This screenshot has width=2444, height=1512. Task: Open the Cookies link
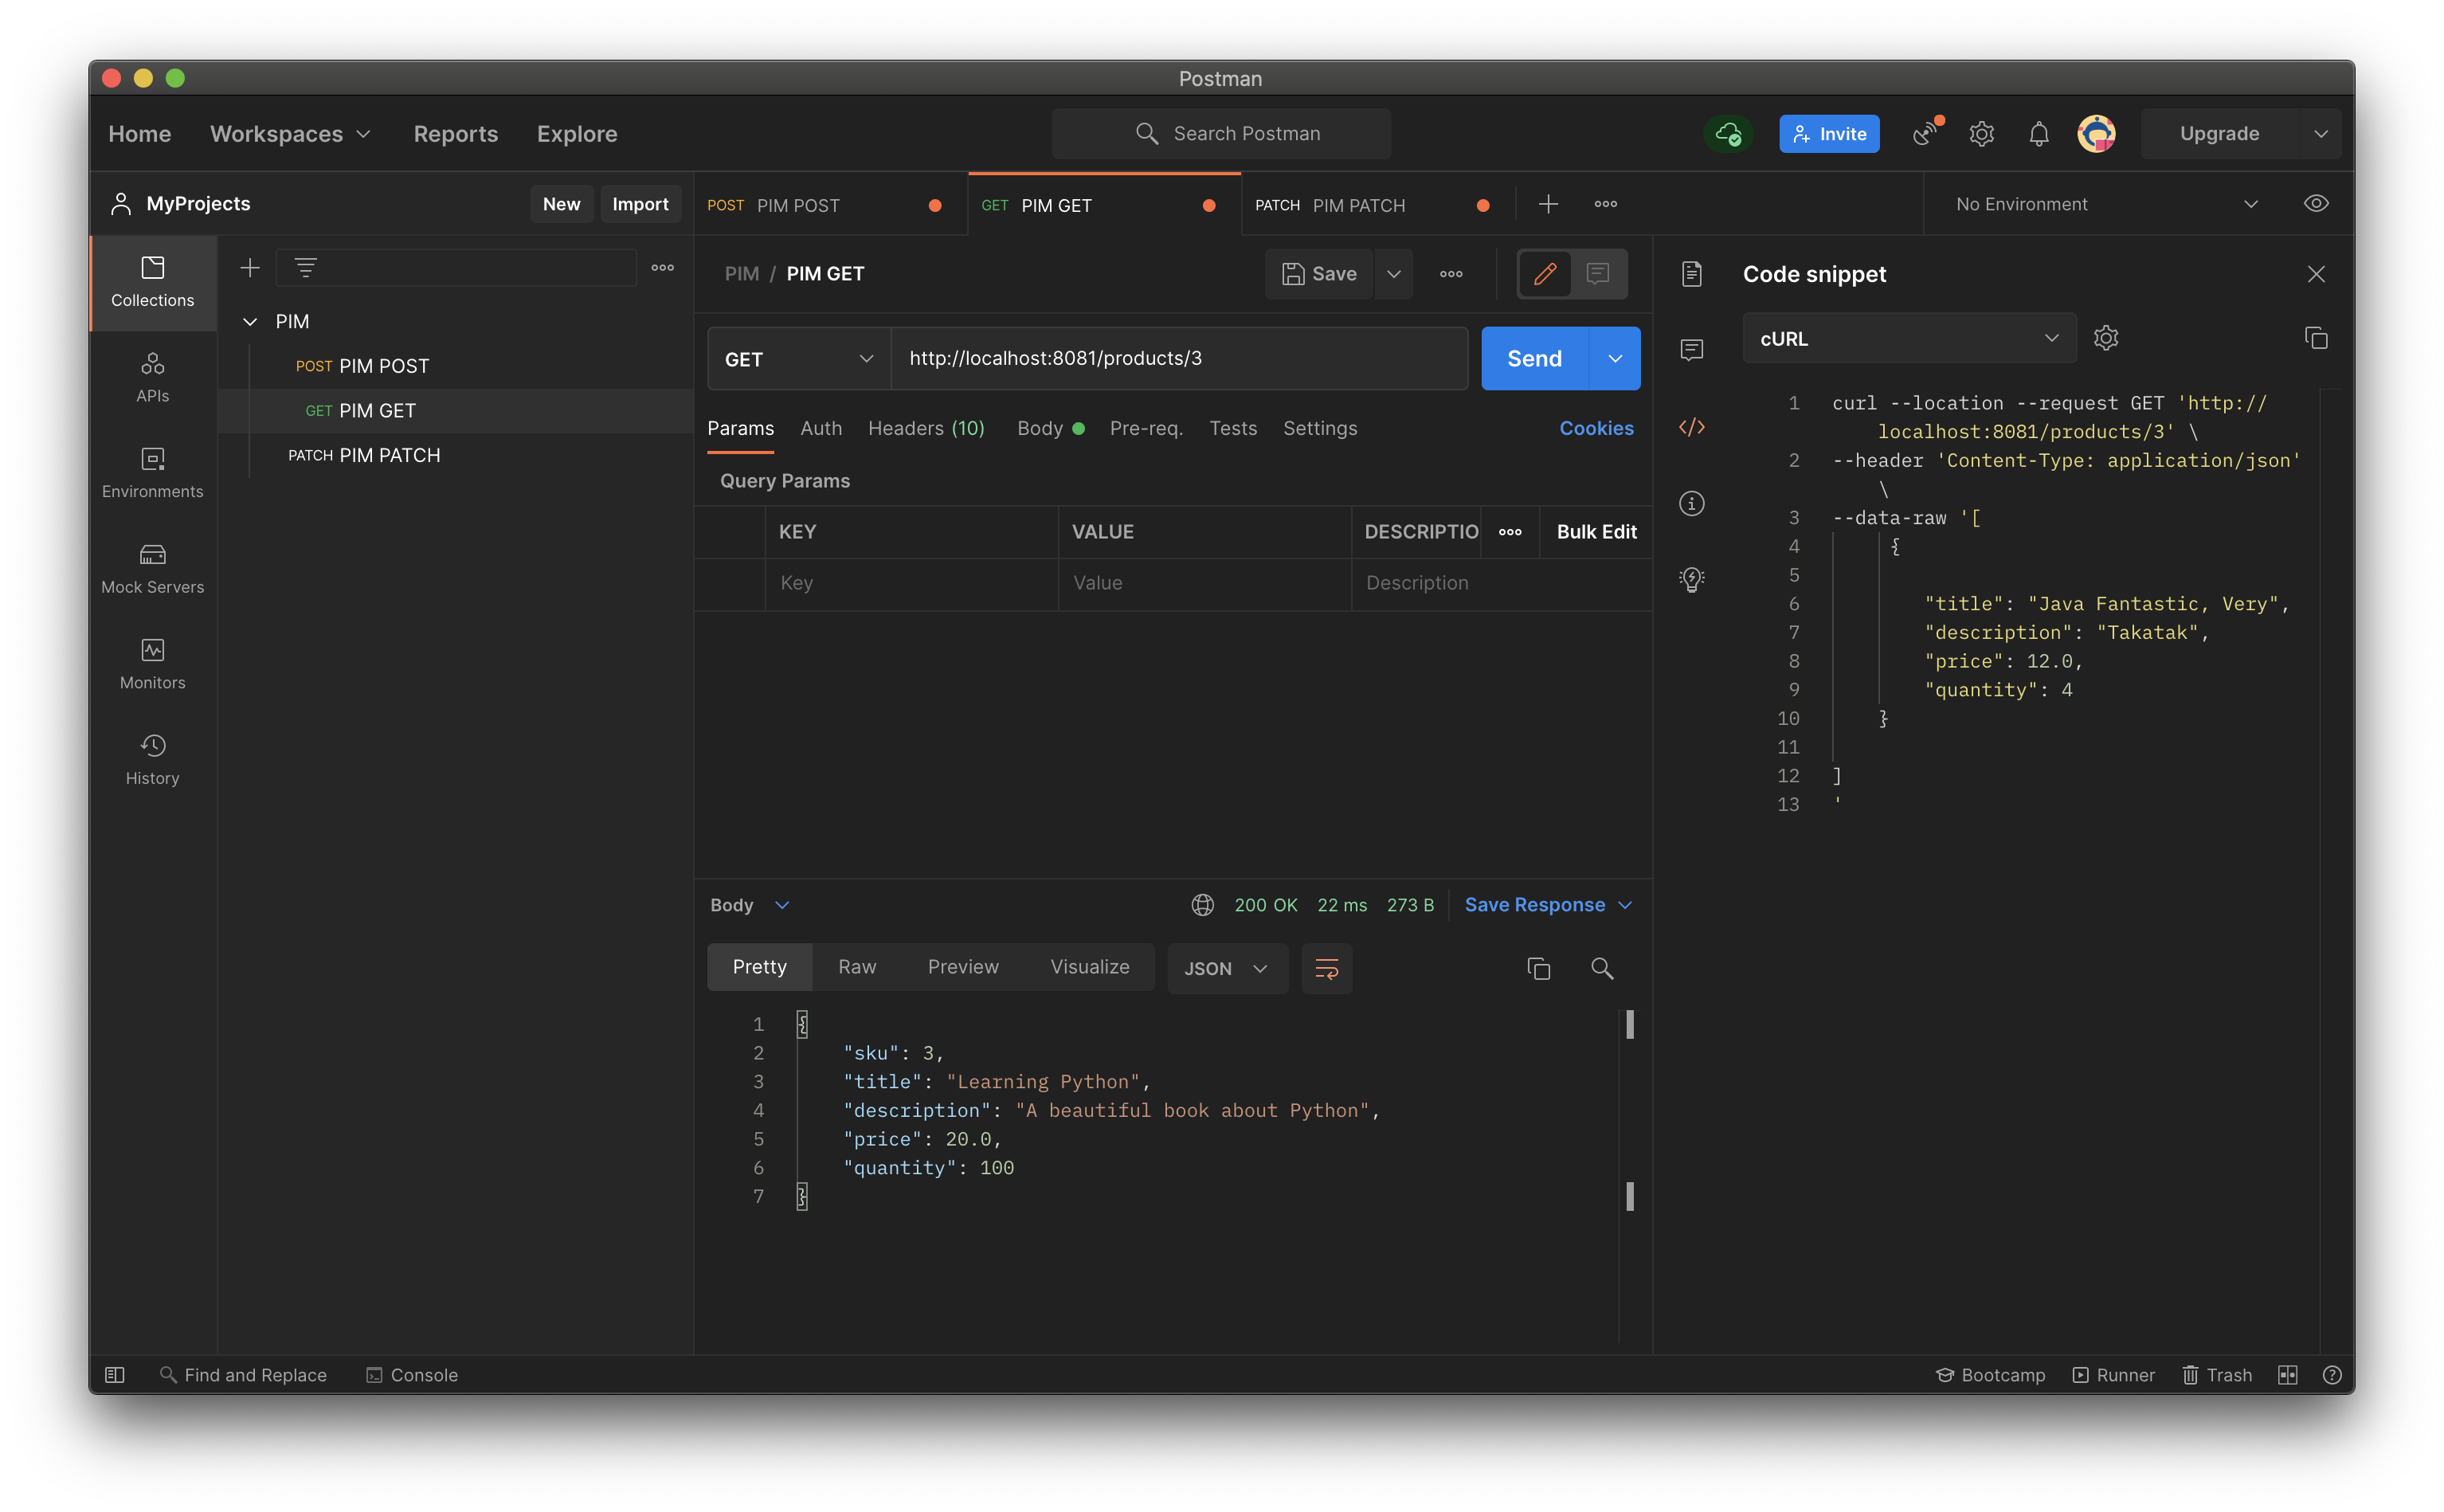tap(1596, 428)
